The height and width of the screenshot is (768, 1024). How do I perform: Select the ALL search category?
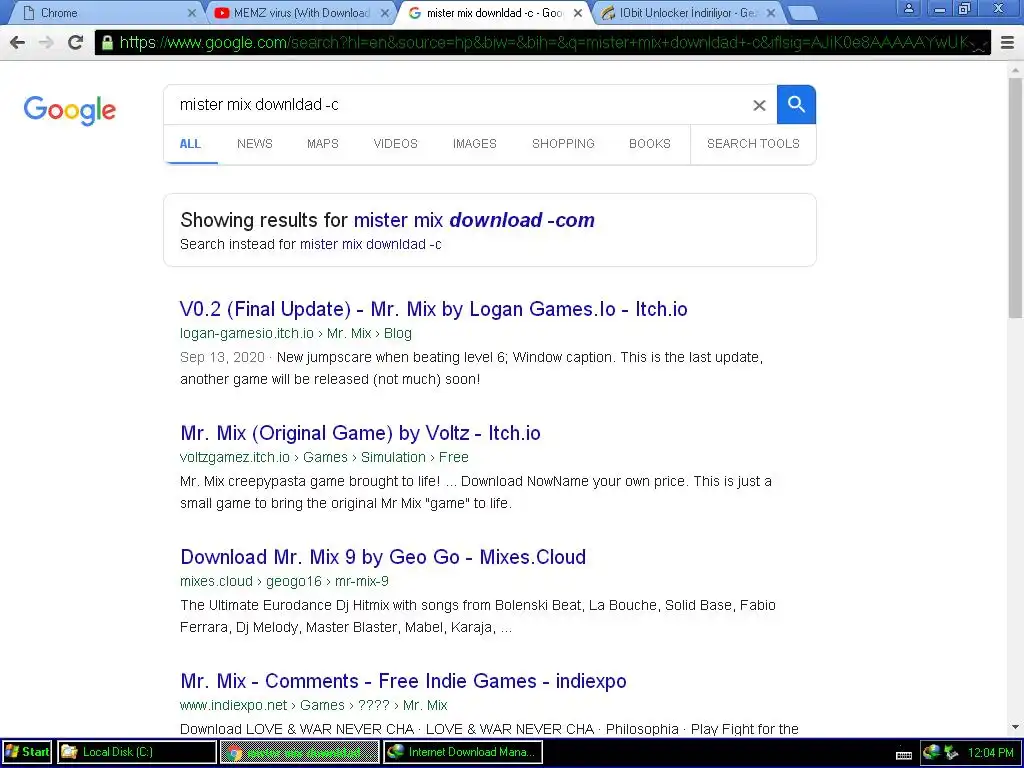pyautogui.click(x=190, y=144)
